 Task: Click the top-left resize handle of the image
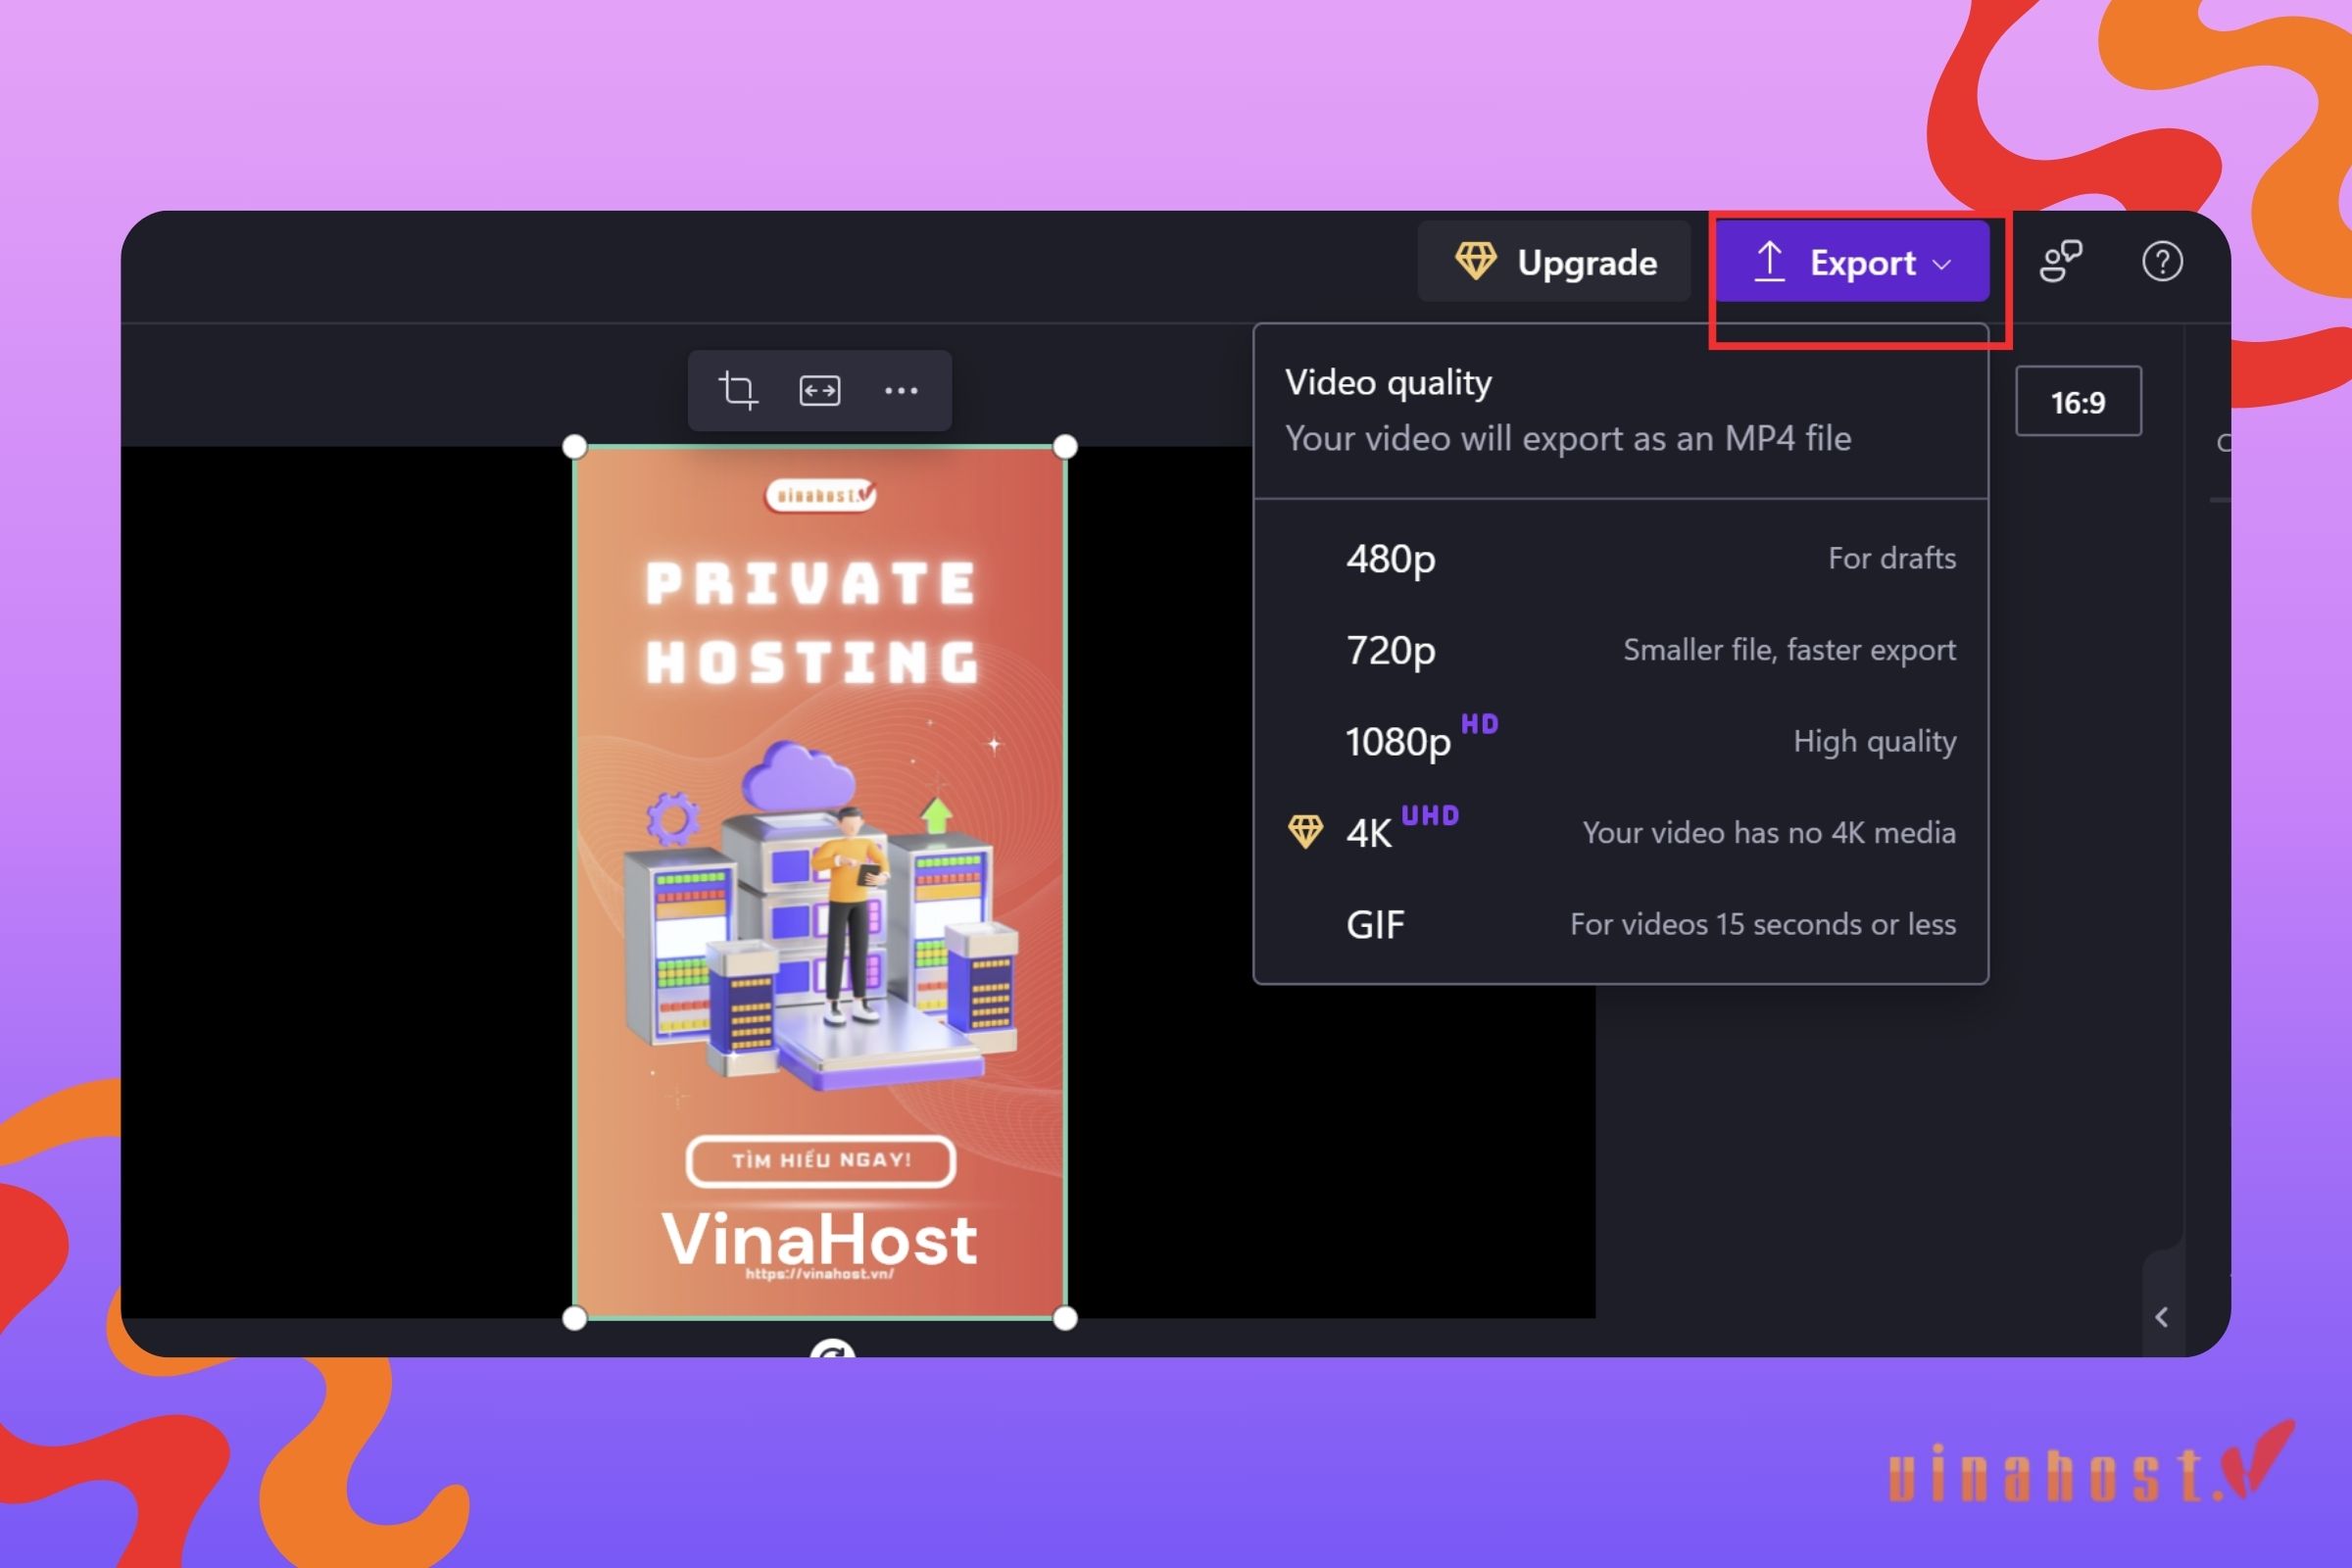coord(575,447)
